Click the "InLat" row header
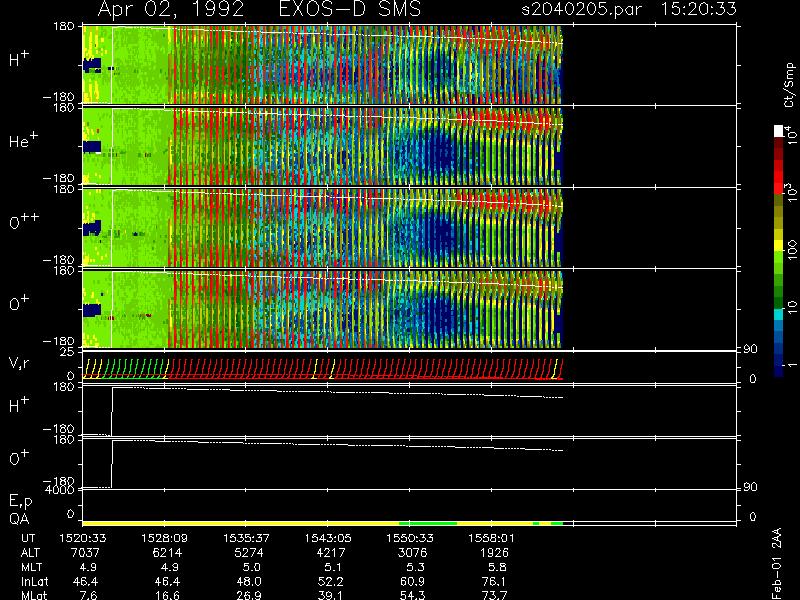 click(x=34, y=581)
